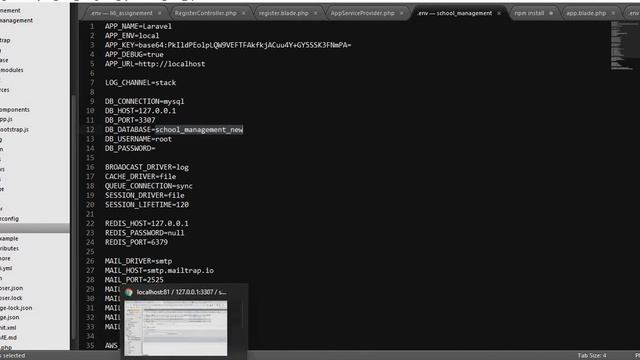This screenshot has width=640, height=360.
Task: Click the MAIL_DRIVER=smtp line
Action: click(138, 261)
